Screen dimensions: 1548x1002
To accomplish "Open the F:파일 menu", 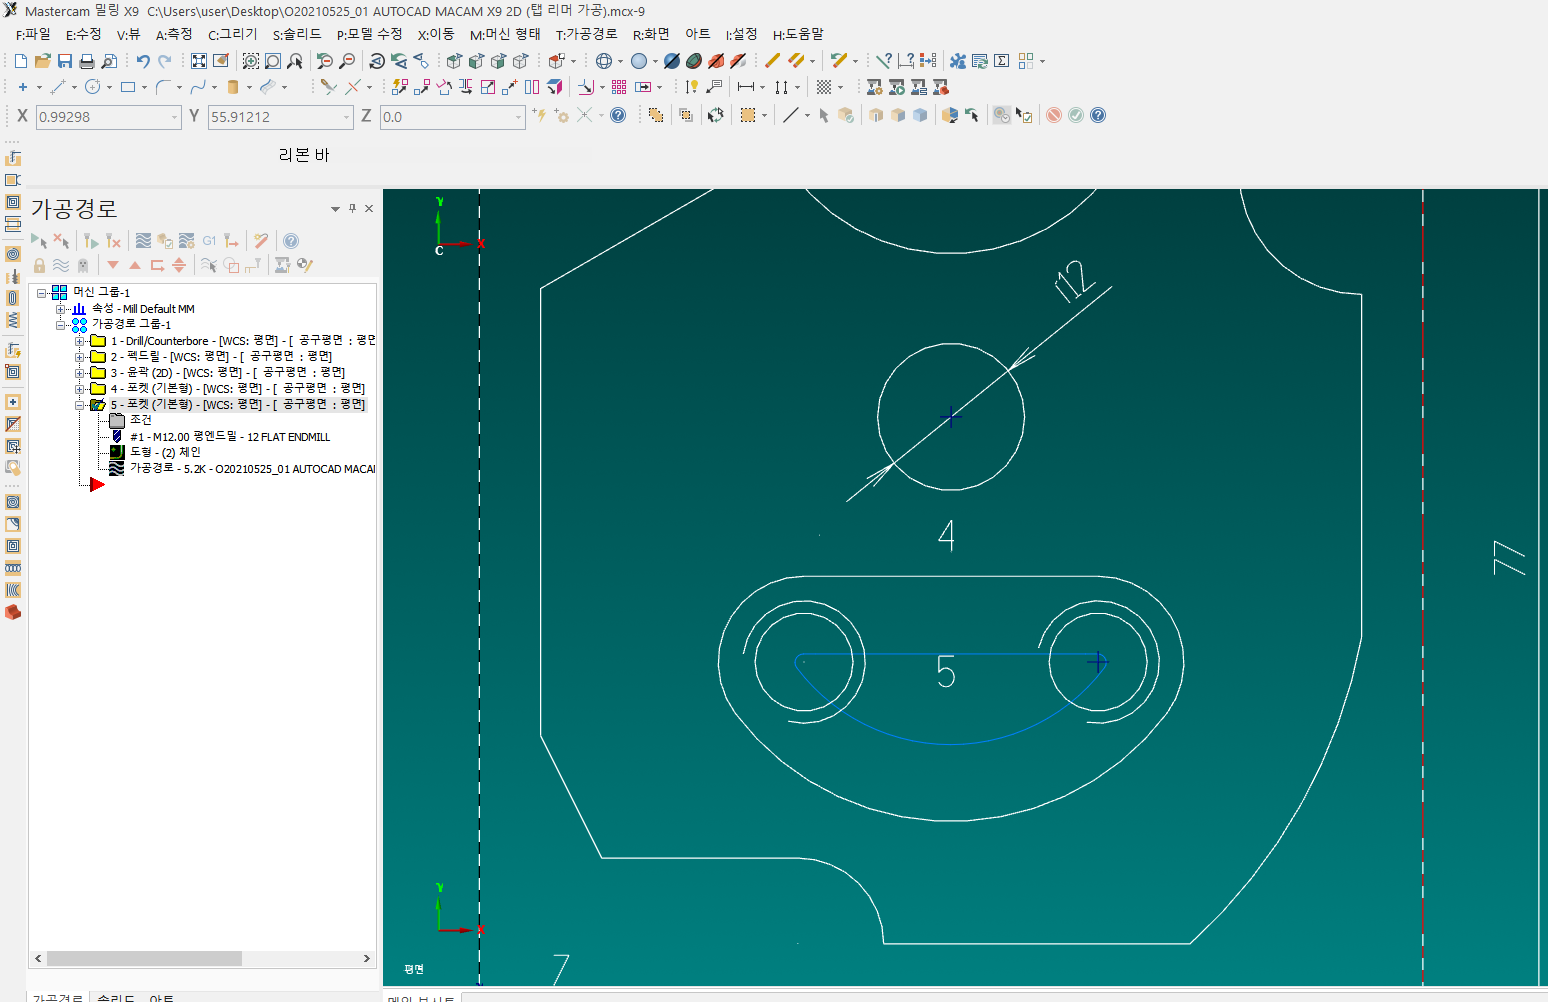I will pyautogui.click(x=33, y=34).
